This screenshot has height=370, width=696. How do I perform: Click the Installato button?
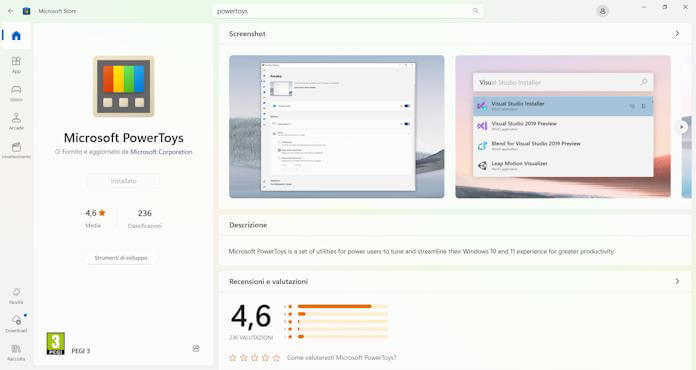[x=123, y=181]
